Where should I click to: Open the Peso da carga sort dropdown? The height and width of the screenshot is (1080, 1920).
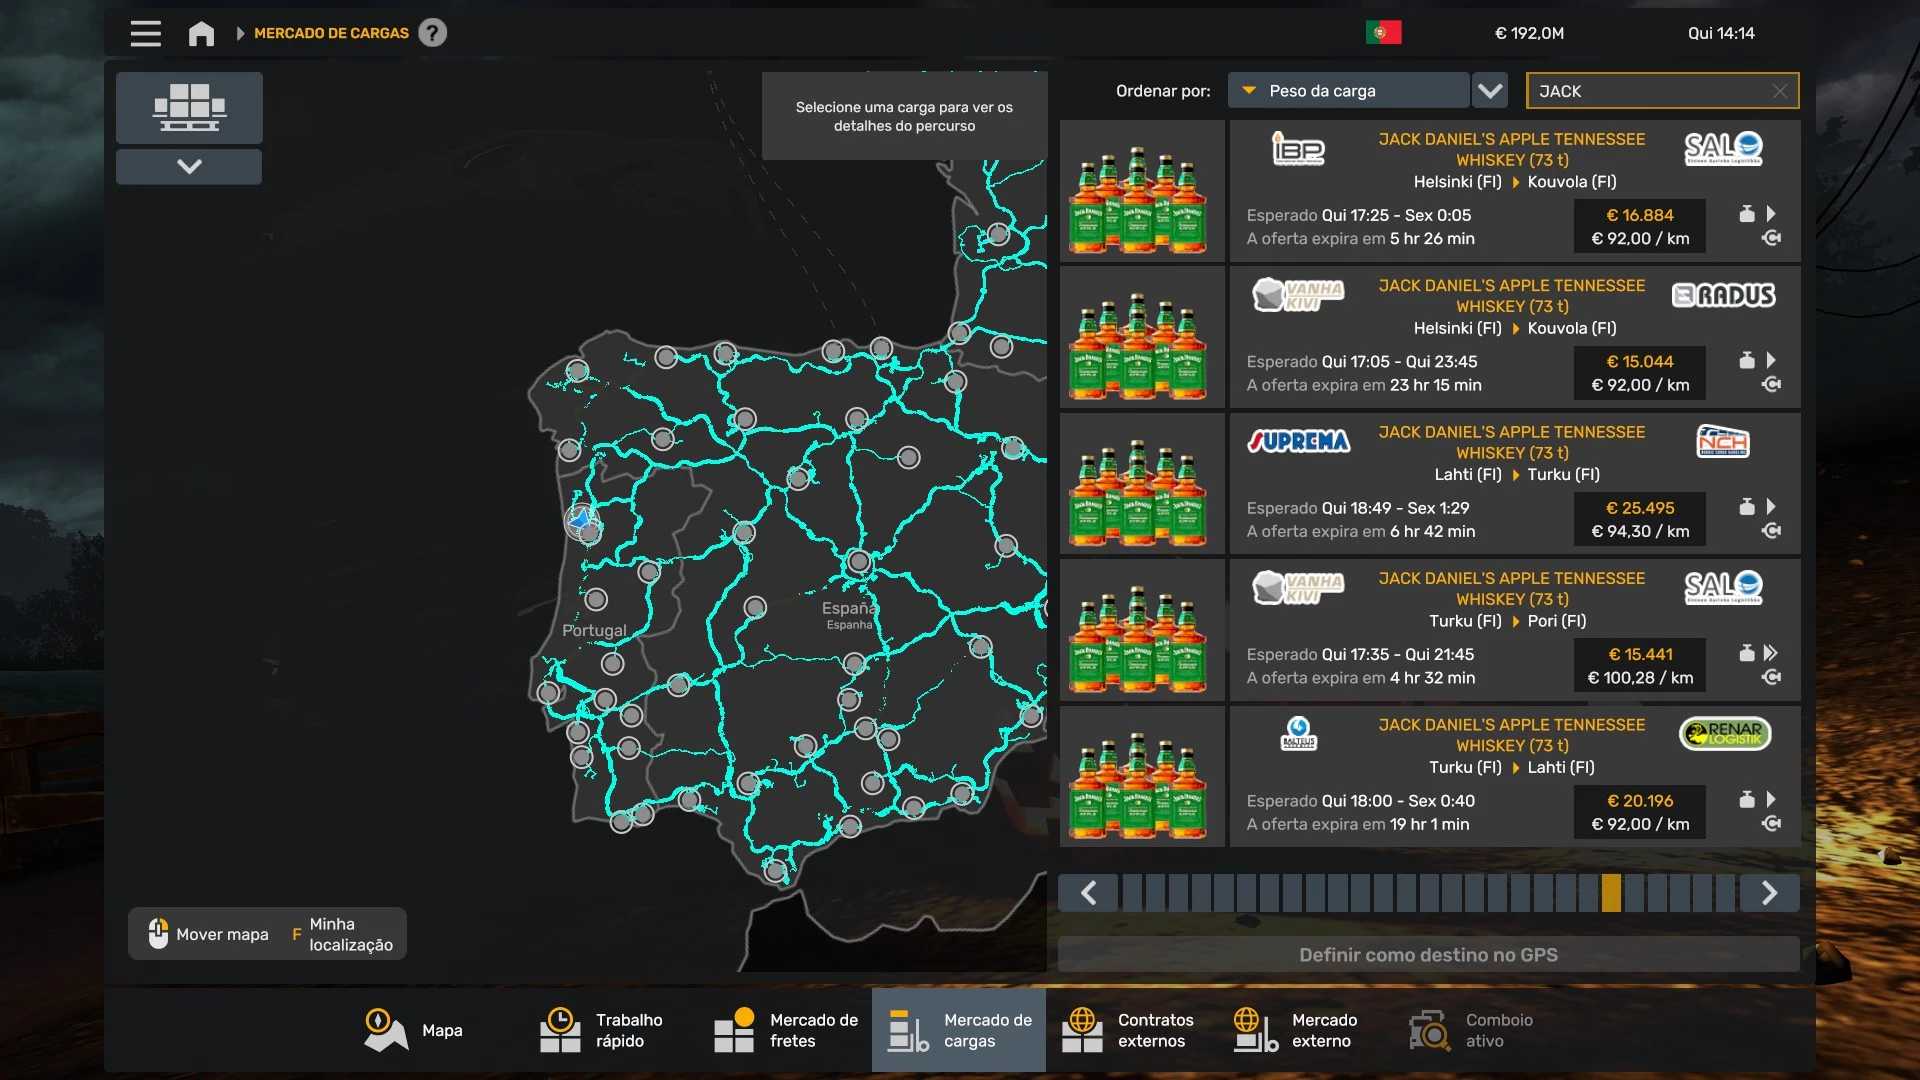click(x=1347, y=91)
